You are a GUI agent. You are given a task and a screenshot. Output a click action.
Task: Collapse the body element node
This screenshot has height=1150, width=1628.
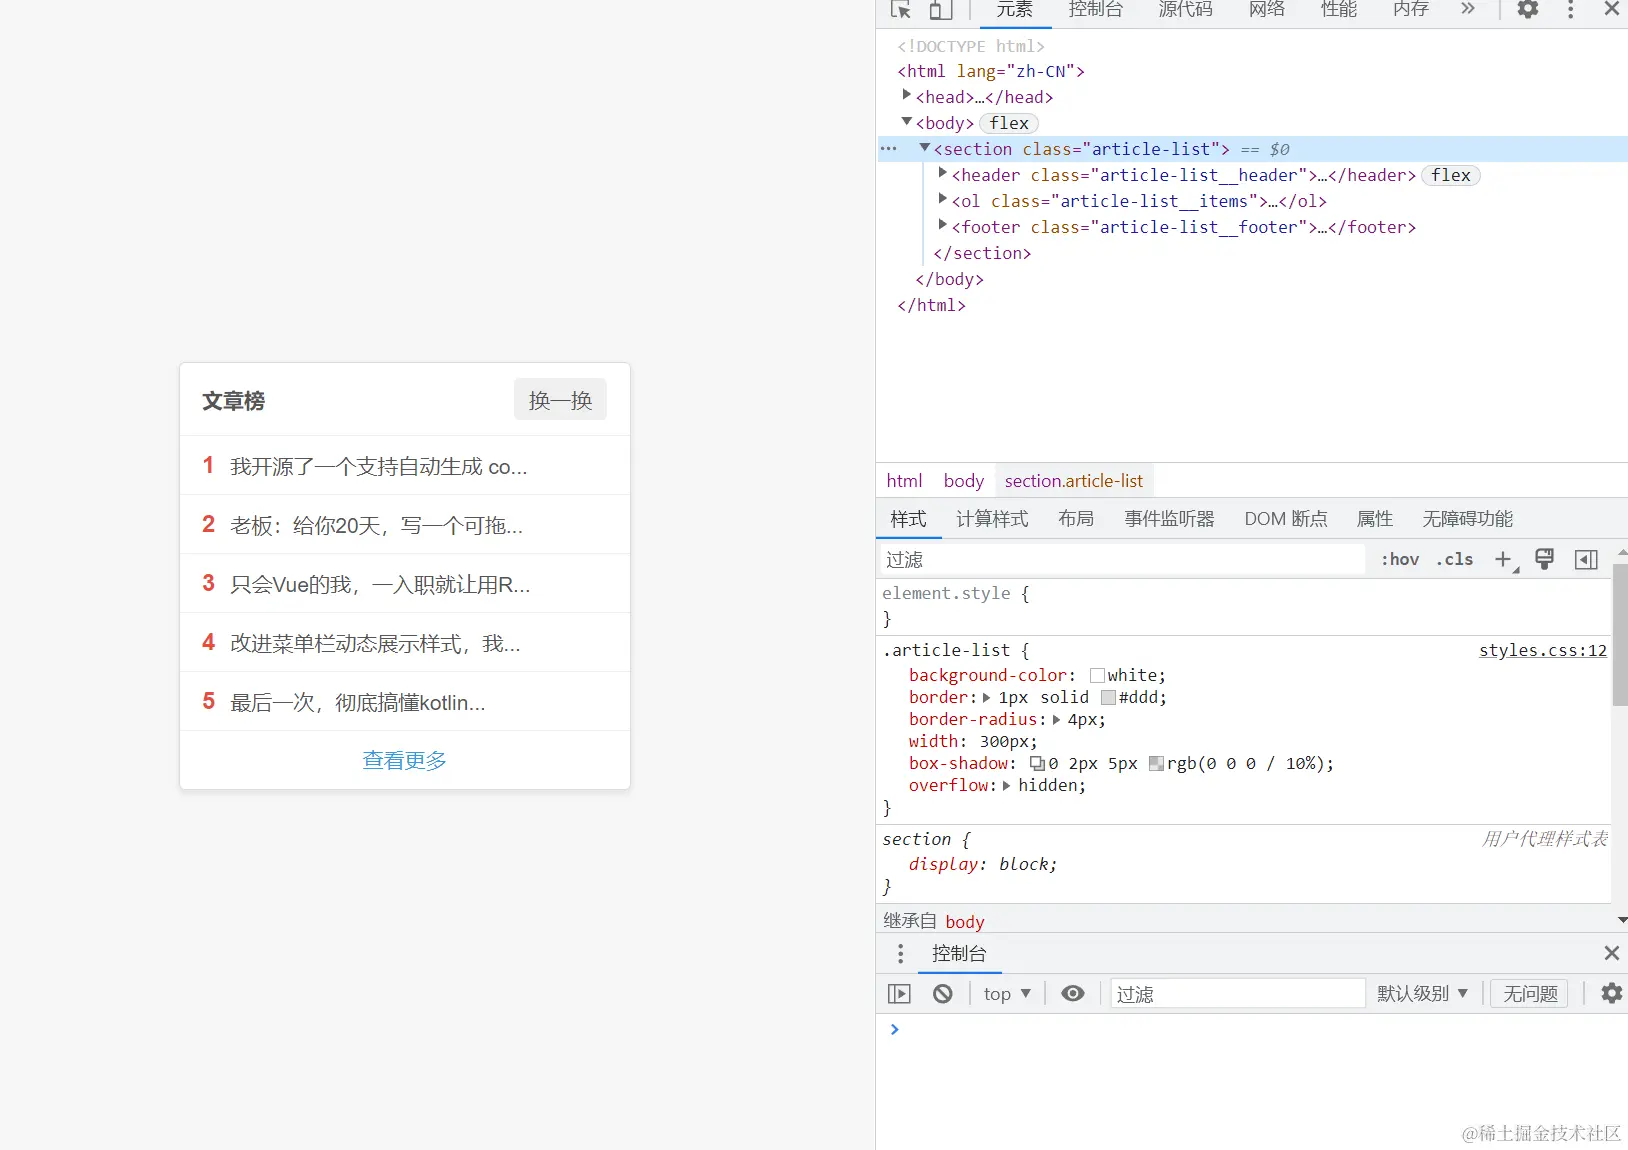pyautogui.click(x=907, y=121)
